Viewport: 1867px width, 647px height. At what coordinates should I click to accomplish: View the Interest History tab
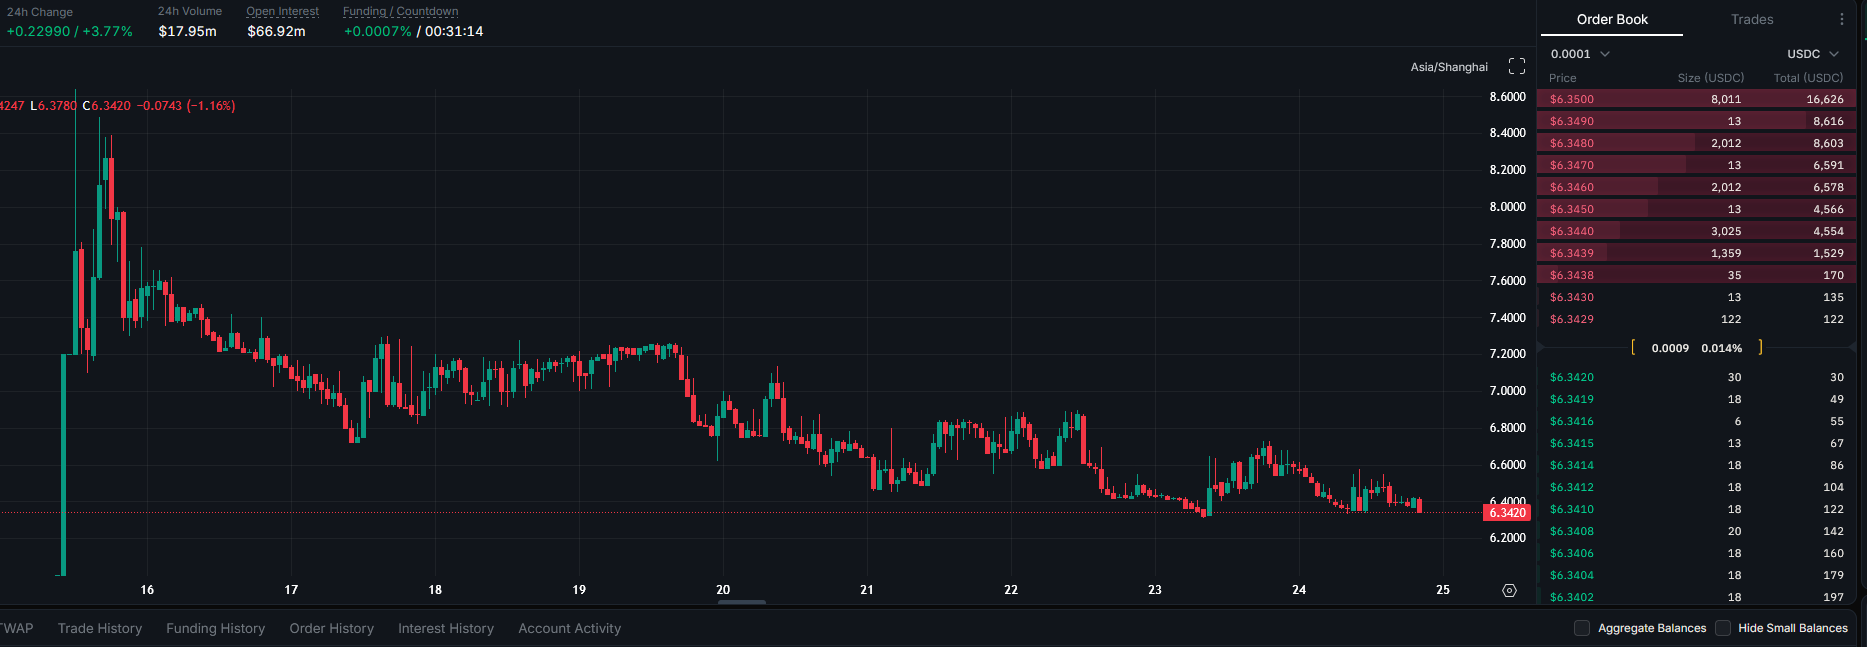coord(446,628)
